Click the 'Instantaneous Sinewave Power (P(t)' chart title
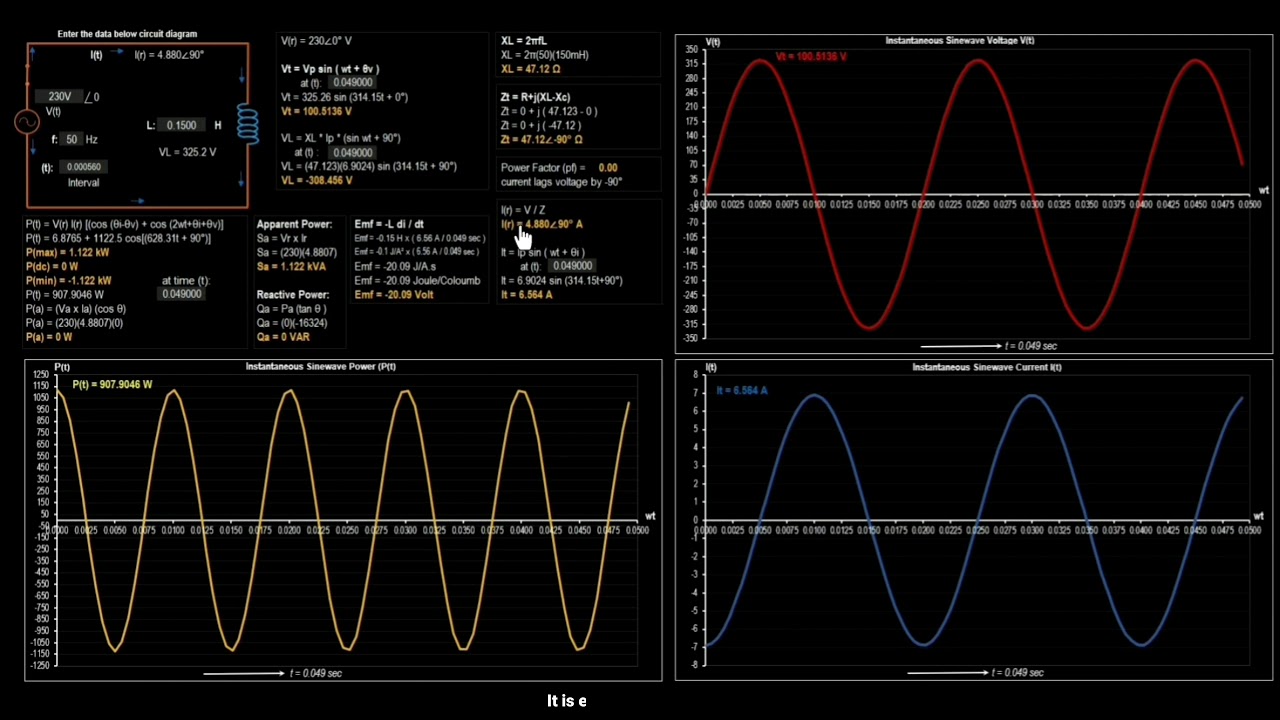 [x=320, y=367]
